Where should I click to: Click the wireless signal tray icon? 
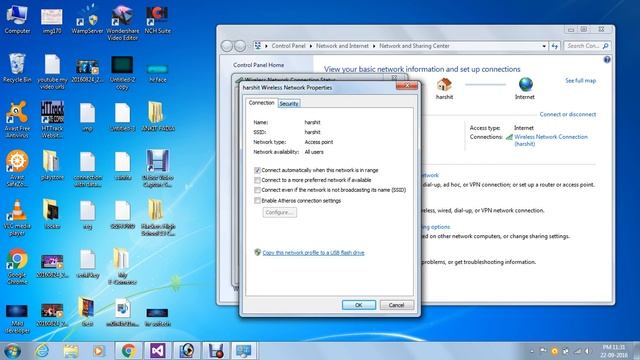click(x=577, y=351)
